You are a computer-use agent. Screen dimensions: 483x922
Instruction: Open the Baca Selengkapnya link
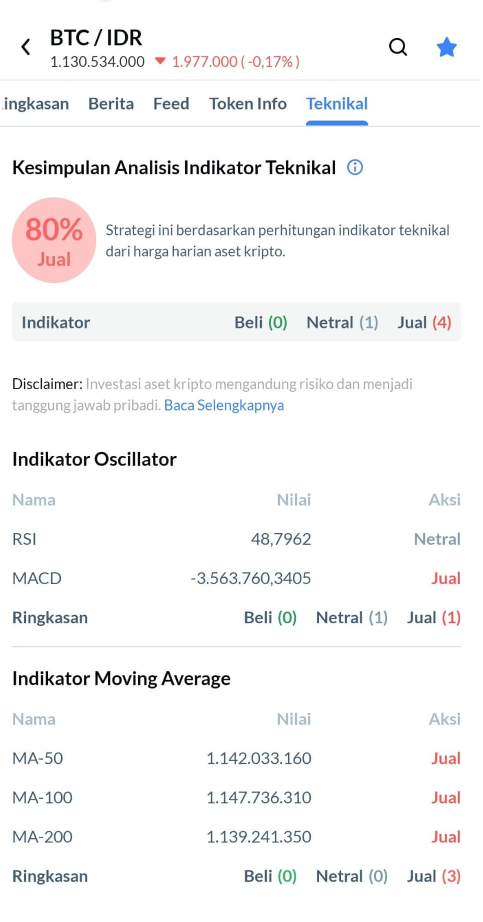[224, 406]
